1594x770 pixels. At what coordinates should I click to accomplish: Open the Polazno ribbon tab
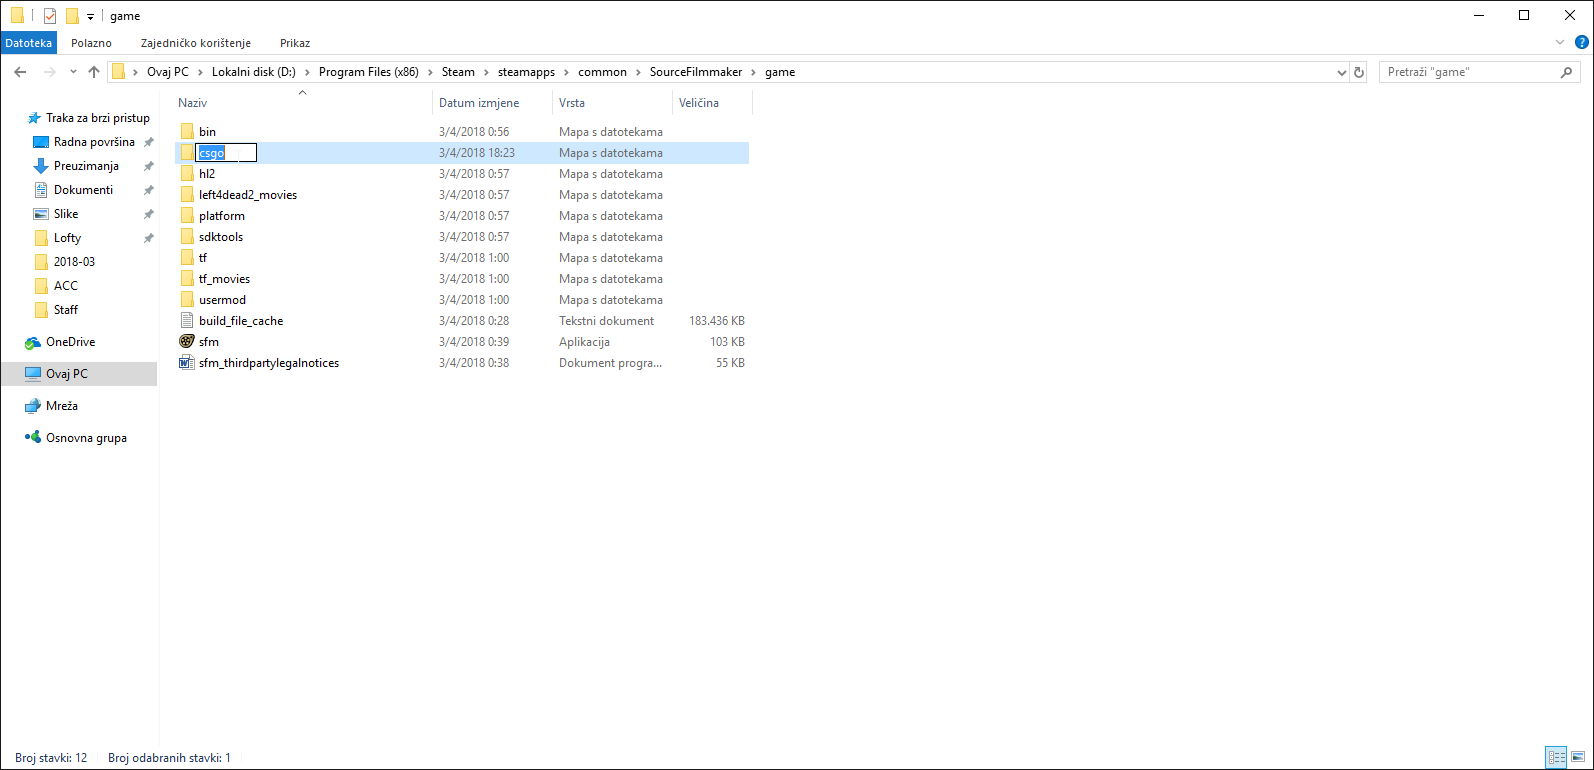coord(91,43)
